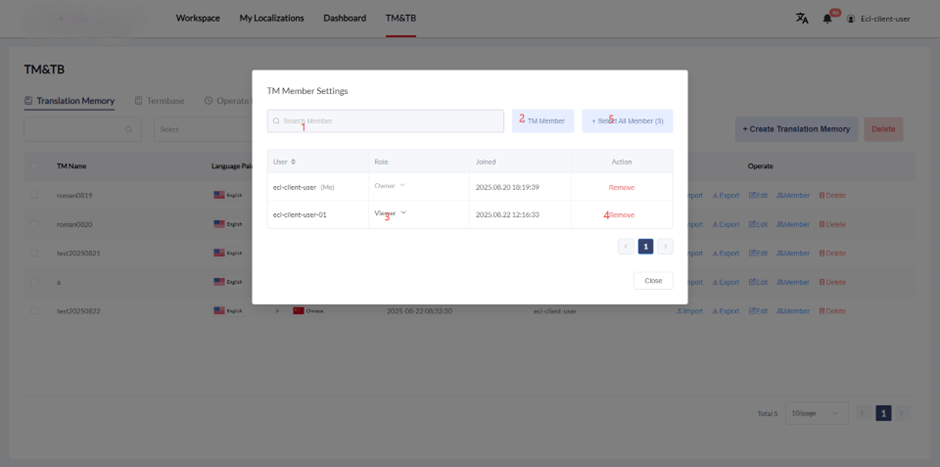Open the 10/page page size dropdown
940x467 pixels.
click(817, 413)
